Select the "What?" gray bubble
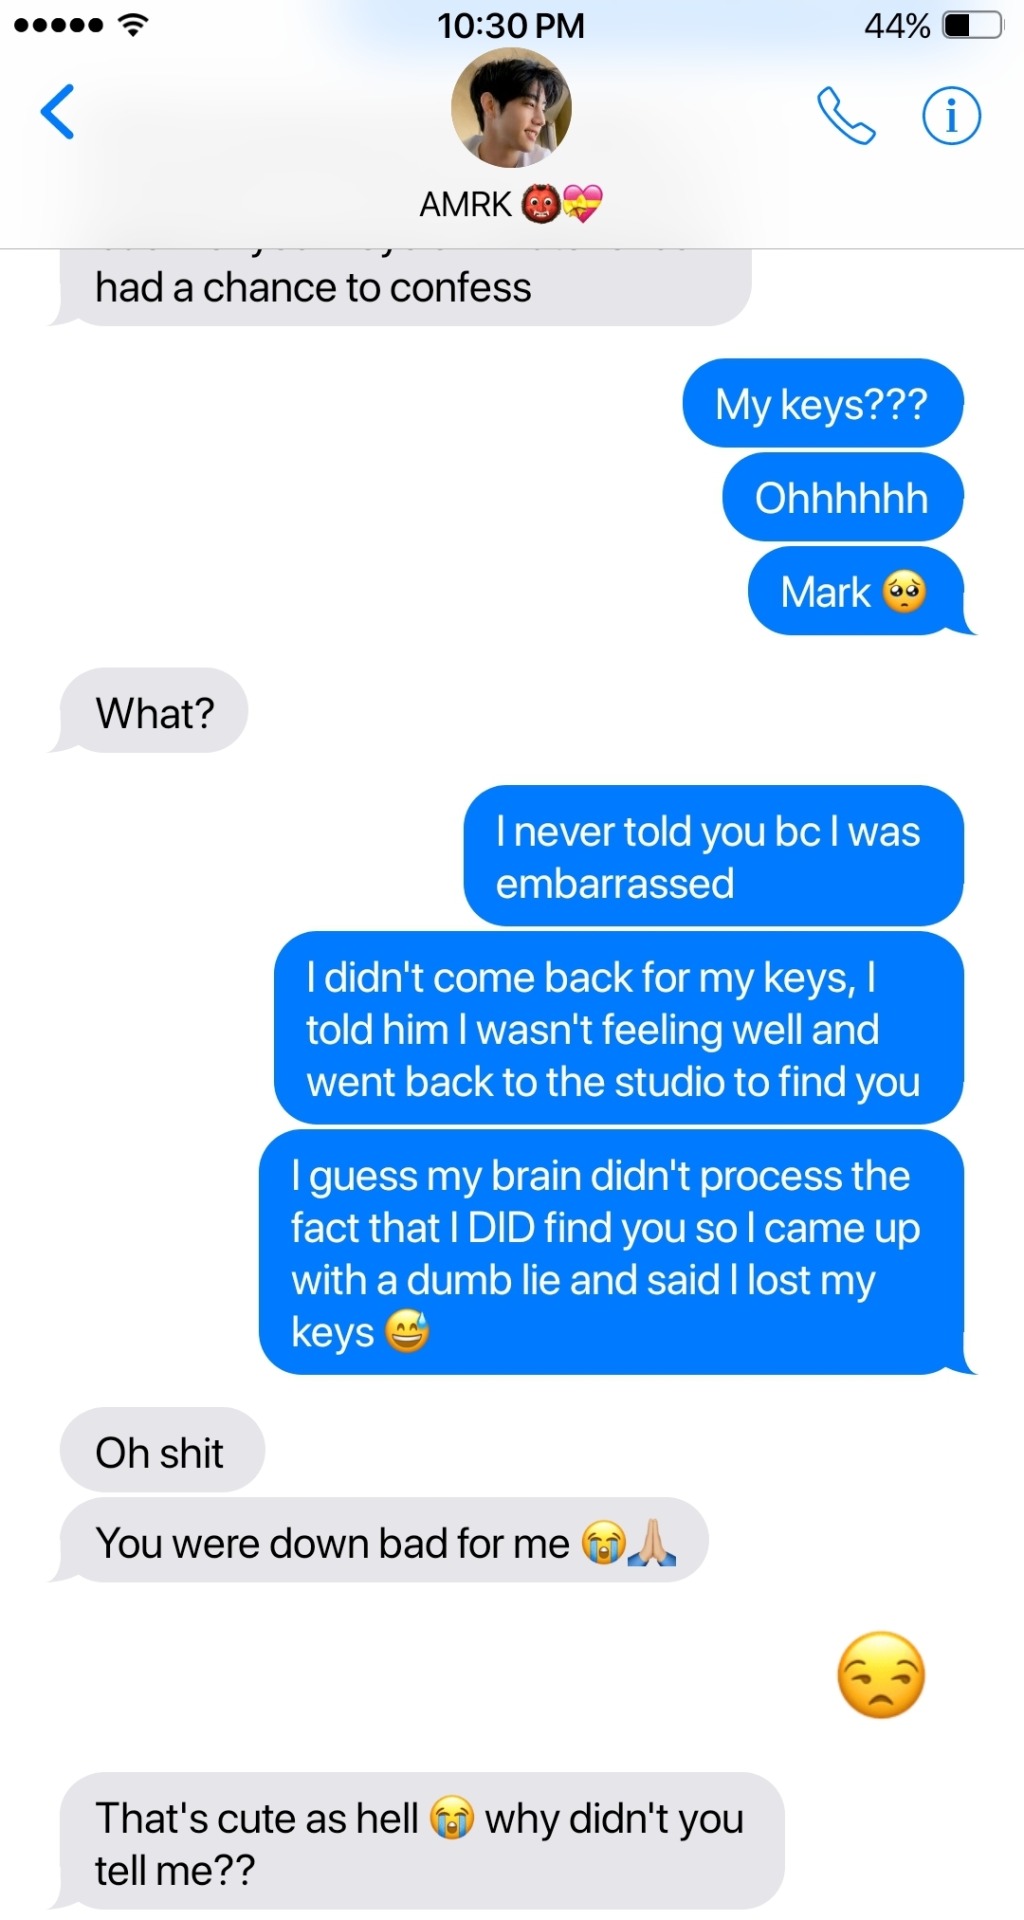 154,712
